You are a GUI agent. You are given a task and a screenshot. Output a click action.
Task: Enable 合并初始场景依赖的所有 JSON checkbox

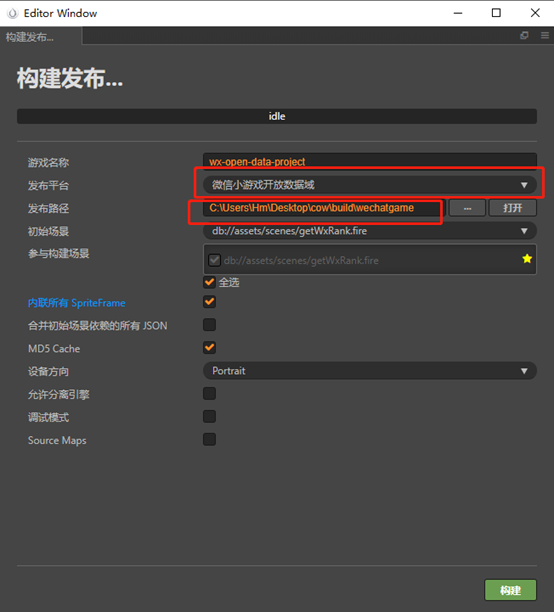click(210, 325)
